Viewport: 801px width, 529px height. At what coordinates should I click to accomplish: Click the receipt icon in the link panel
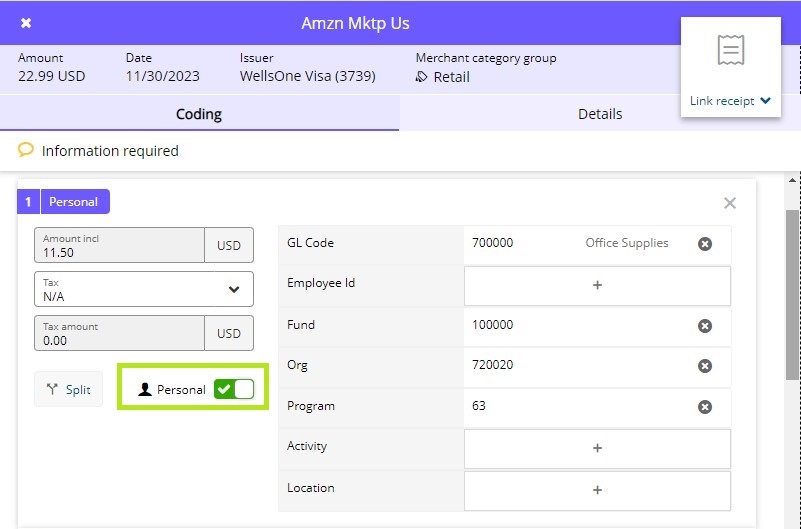731,50
